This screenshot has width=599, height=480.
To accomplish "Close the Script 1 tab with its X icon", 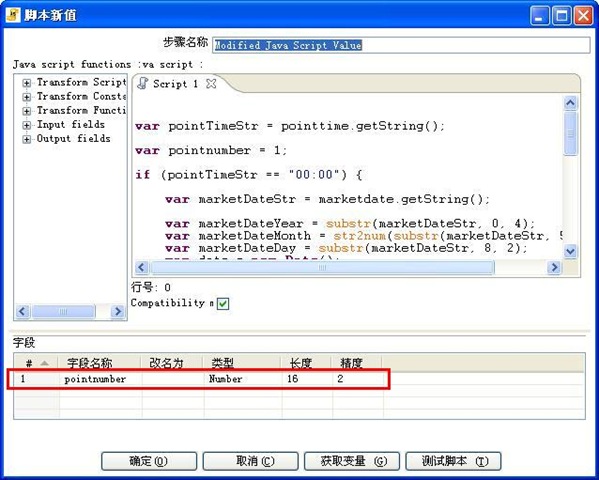I will coord(211,84).
